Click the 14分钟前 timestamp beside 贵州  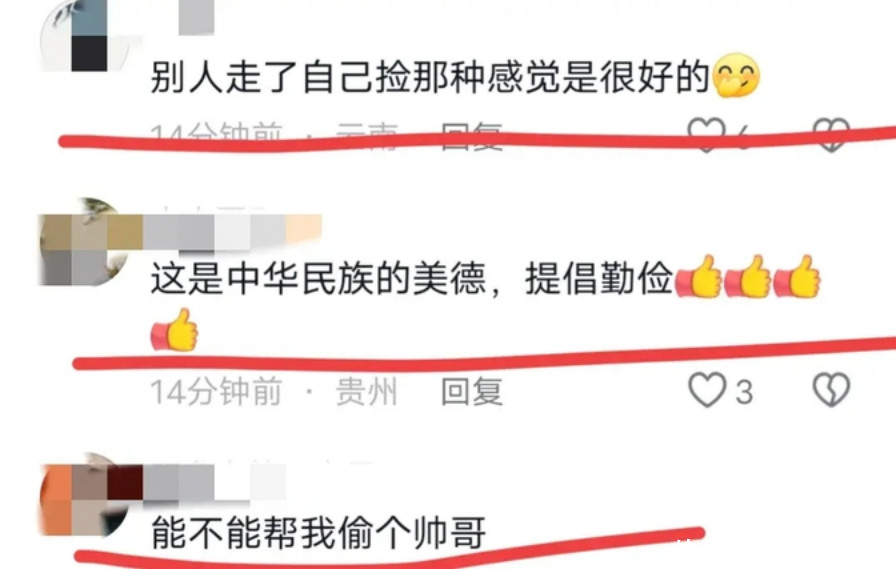[x=216, y=392]
